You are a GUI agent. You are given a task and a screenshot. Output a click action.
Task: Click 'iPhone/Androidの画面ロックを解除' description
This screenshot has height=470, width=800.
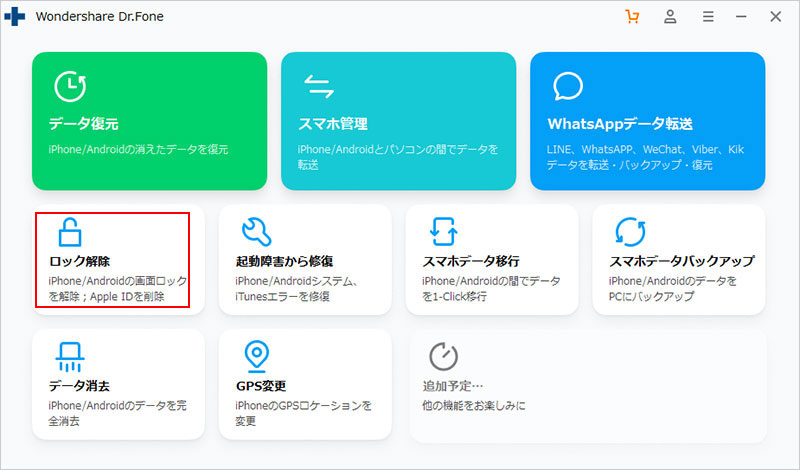pos(118,288)
